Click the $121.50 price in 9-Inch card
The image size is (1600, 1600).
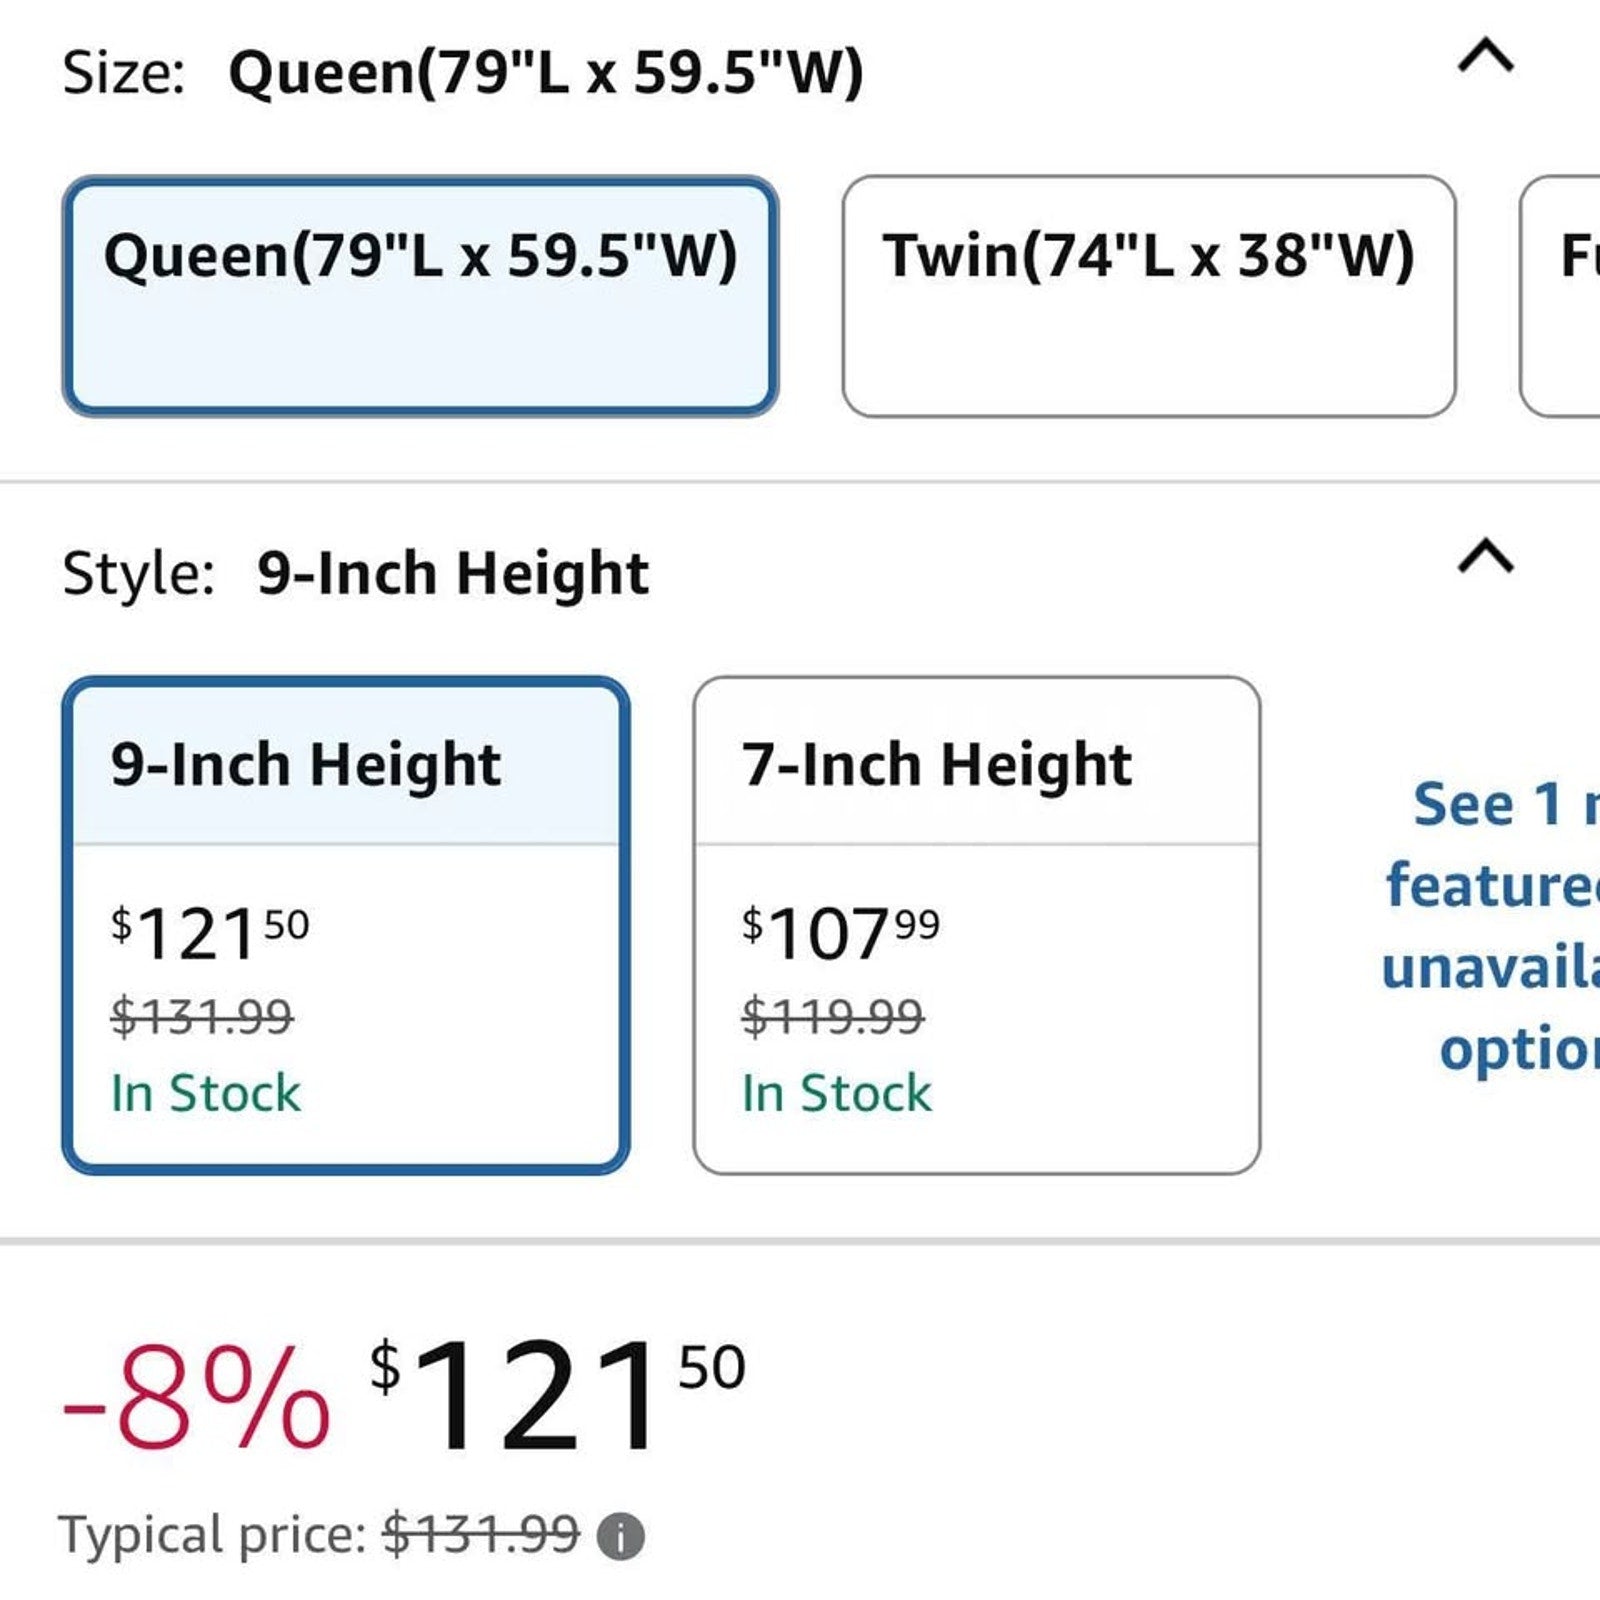pos(210,932)
